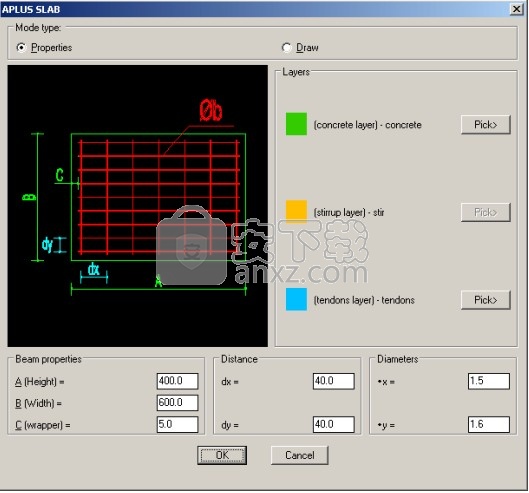Image resolution: width=529 pixels, height=493 pixels.
Task: Edit the C (wrapper) value field
Action: click(177, 424)
